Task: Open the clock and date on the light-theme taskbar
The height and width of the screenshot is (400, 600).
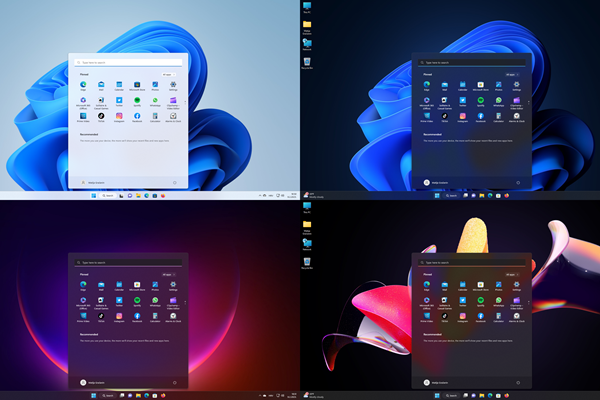Action: click(x=293, y=196)
